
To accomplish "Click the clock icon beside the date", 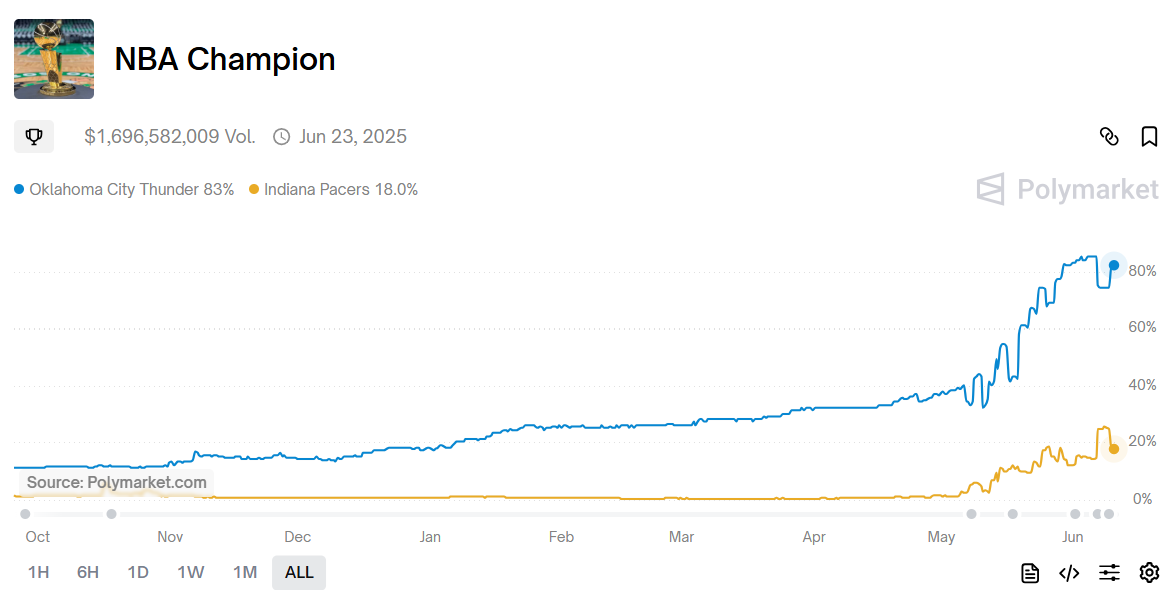I will pyautogui.click(x=282, y=137).
